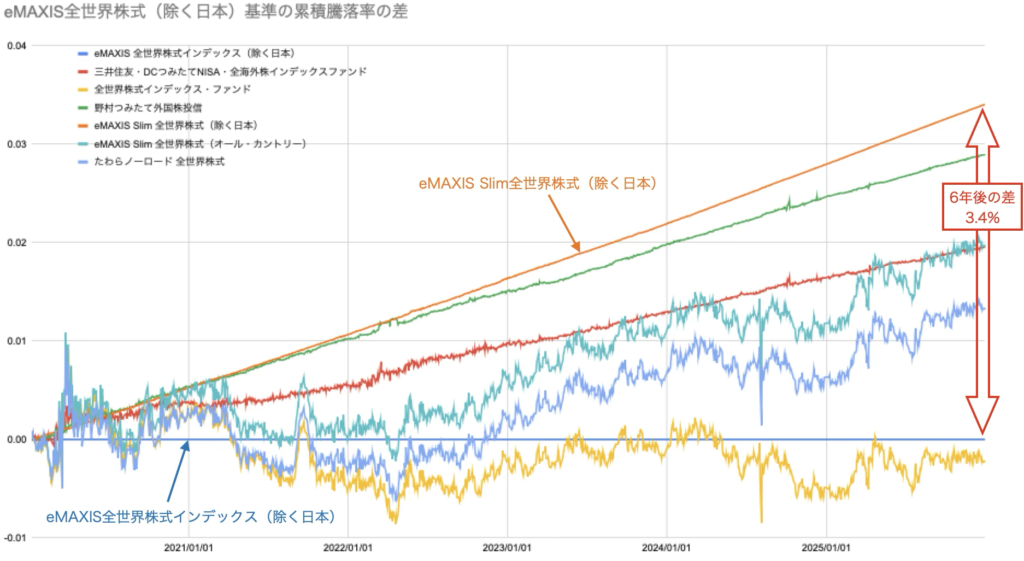Viewport: 1024px width, 561px height.
Task: Click red legend swatch for 三井住友・DCつみたてNISA
Action: pos(81,71)
